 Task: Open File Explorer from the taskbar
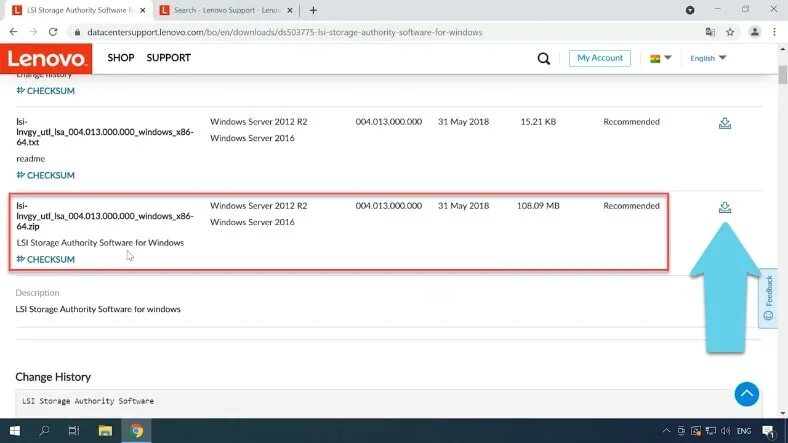[x=105, y=430]
